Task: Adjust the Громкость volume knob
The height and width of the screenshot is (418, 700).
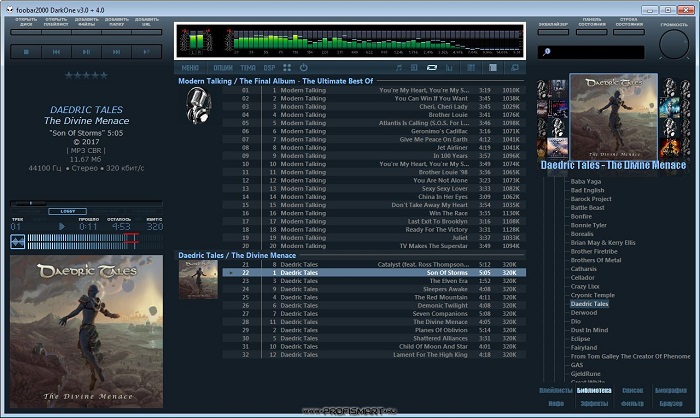Action: point(674,44)
